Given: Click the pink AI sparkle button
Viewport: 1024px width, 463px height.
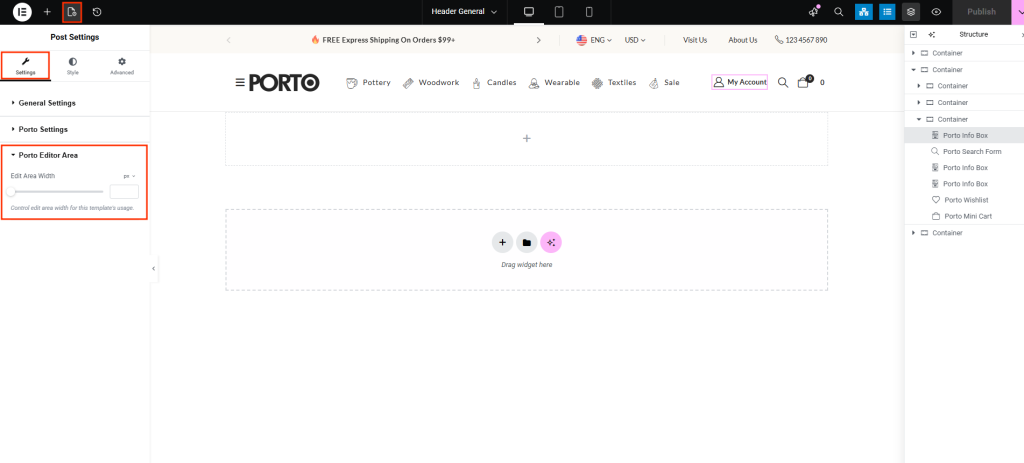Looking at the screenshot, I should [x=551, y=242].
